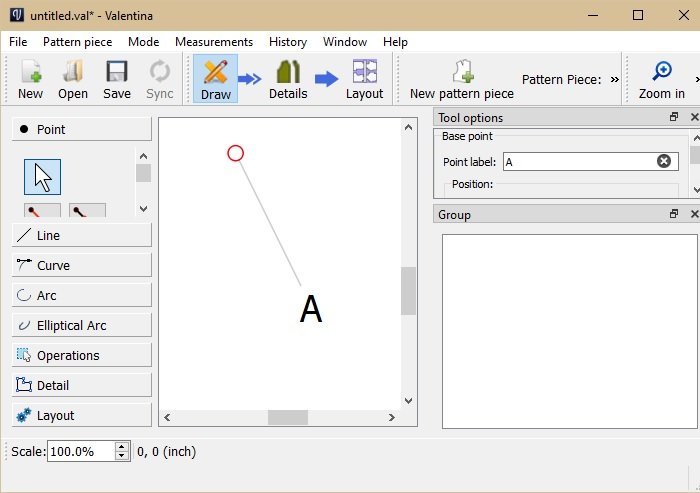Close the Group panel
This screenshot has width=700, height=493.
pos(694,214)
